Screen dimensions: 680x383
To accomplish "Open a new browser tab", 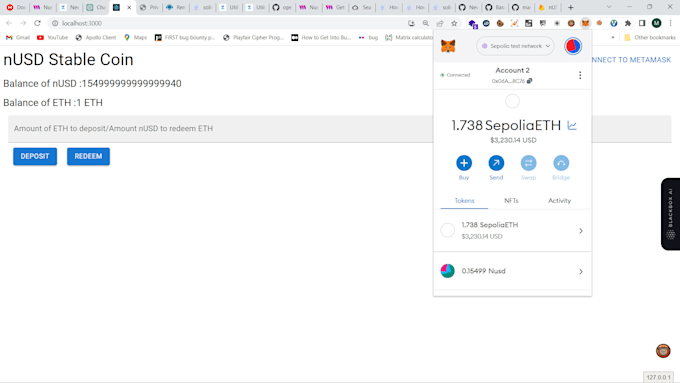I will (571, 7).
